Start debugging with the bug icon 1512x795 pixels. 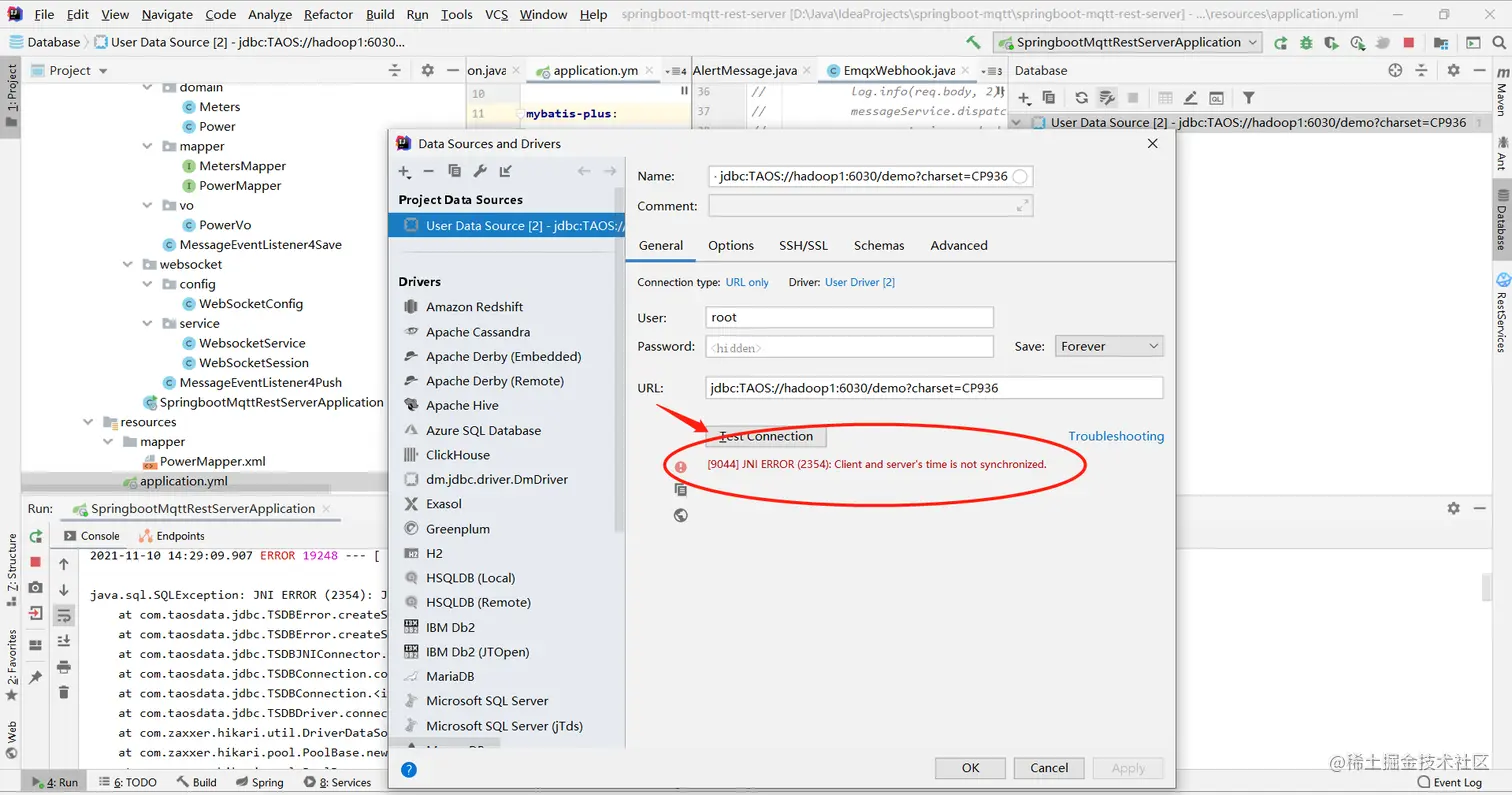(x=1306, y=43)
